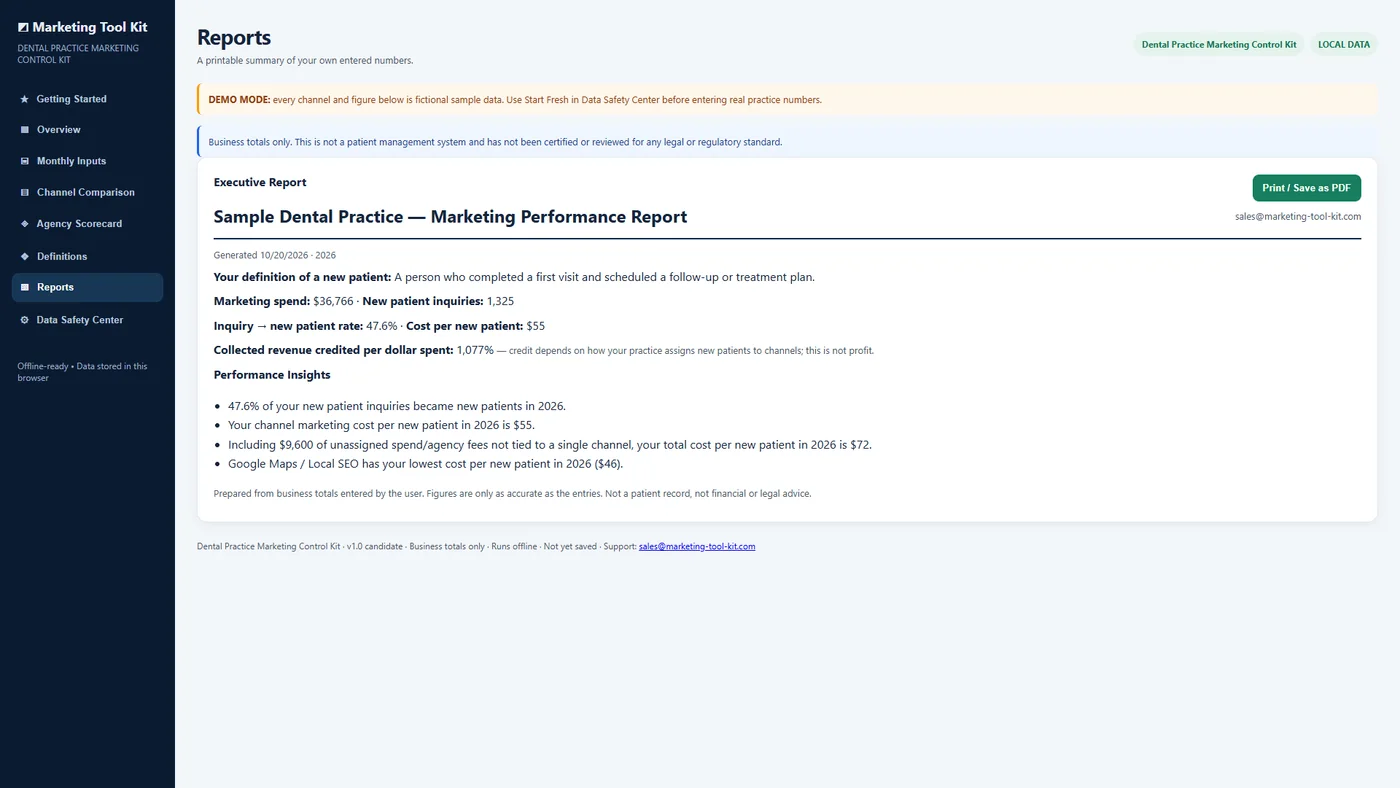
Task: Click the Monthly Inputs sidebar icon
Action: [x=24, y=161]
